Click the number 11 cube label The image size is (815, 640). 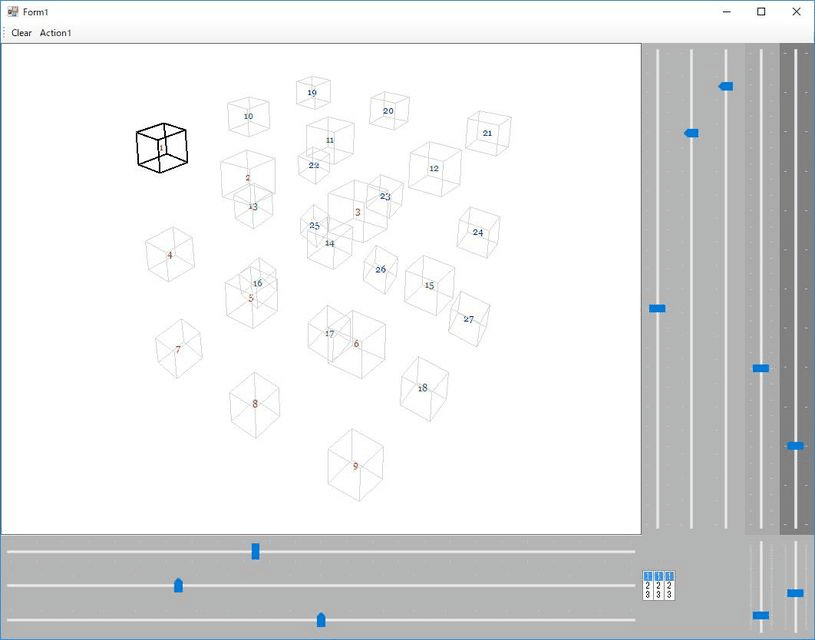click(330, 140)
